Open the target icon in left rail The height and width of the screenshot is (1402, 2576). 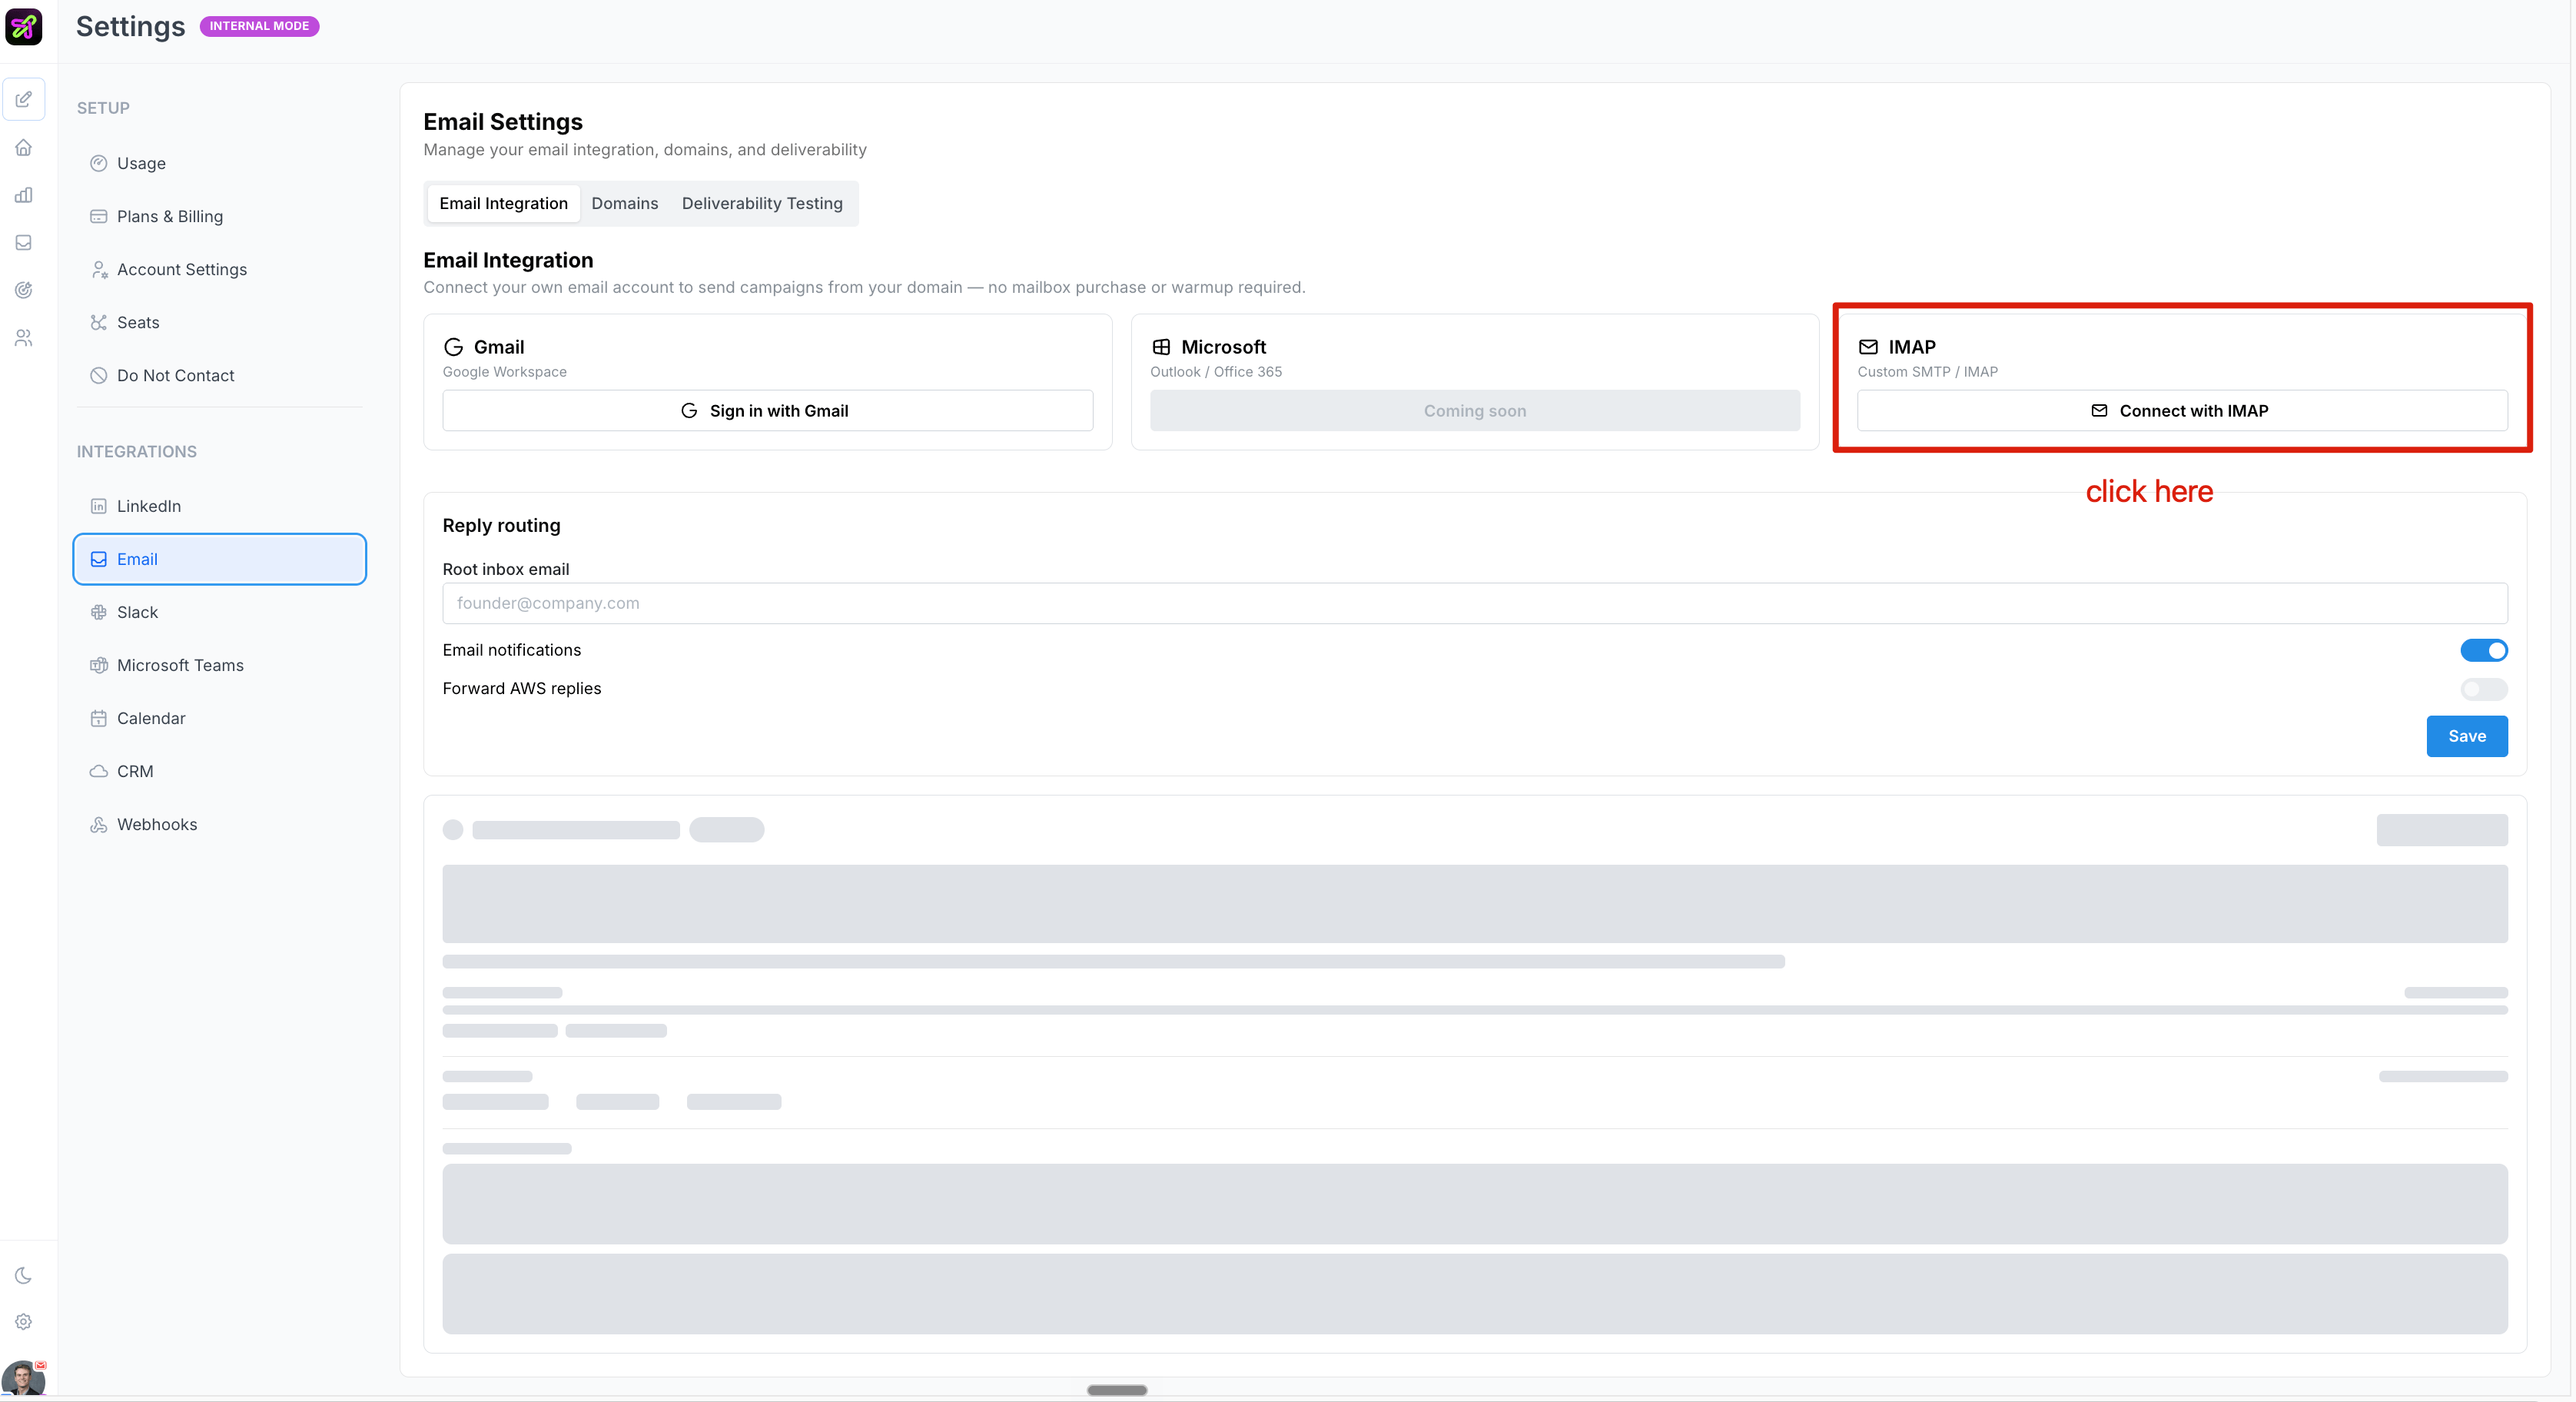coord(24,290)
